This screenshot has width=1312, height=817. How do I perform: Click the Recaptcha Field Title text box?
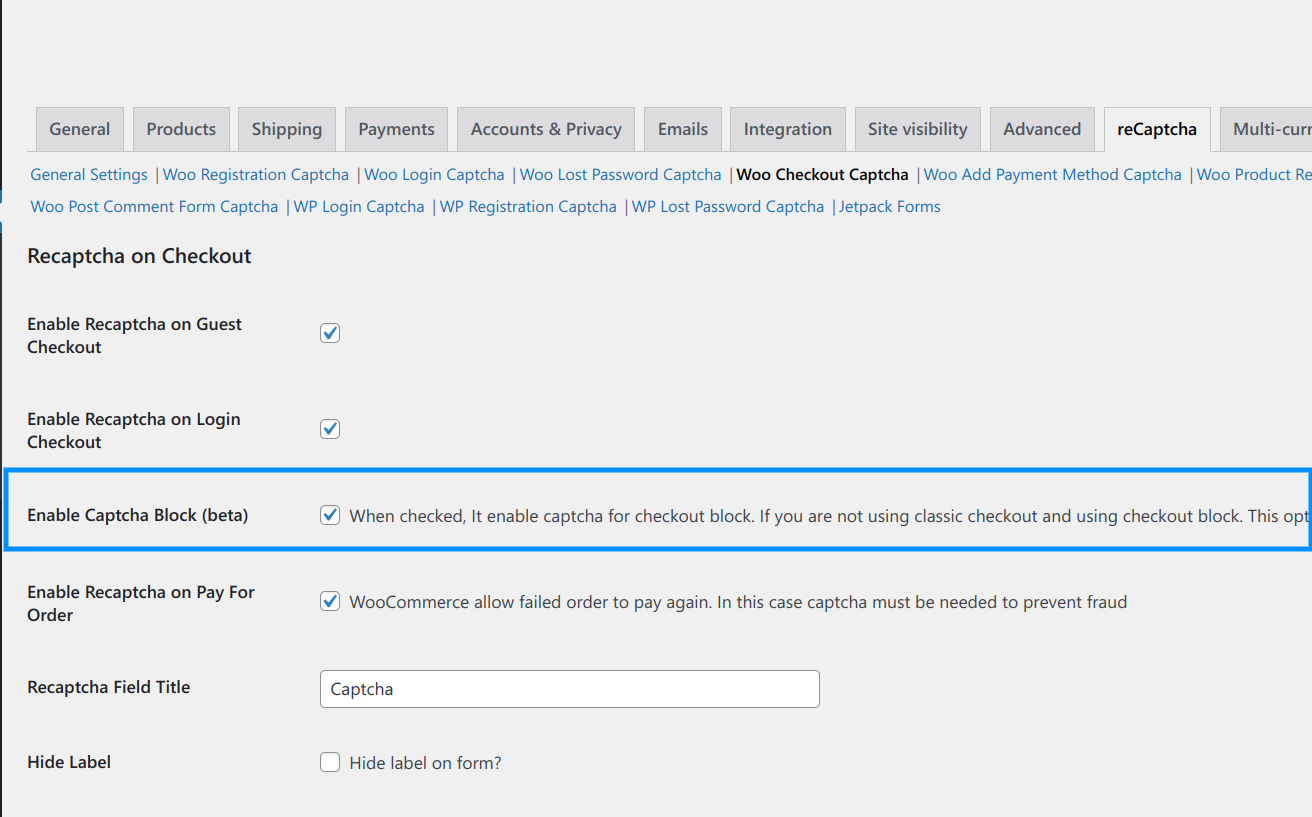569,689
